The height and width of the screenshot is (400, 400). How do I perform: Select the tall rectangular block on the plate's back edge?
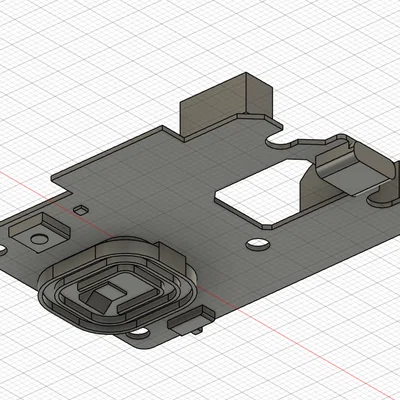pos(226,105)
